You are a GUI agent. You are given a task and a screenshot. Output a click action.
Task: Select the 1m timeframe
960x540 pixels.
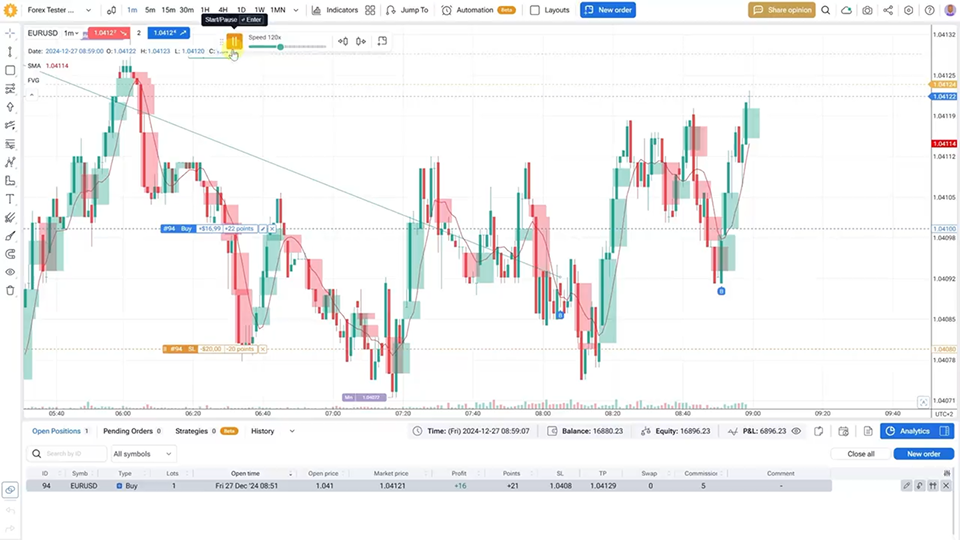[x=132, y=10]
